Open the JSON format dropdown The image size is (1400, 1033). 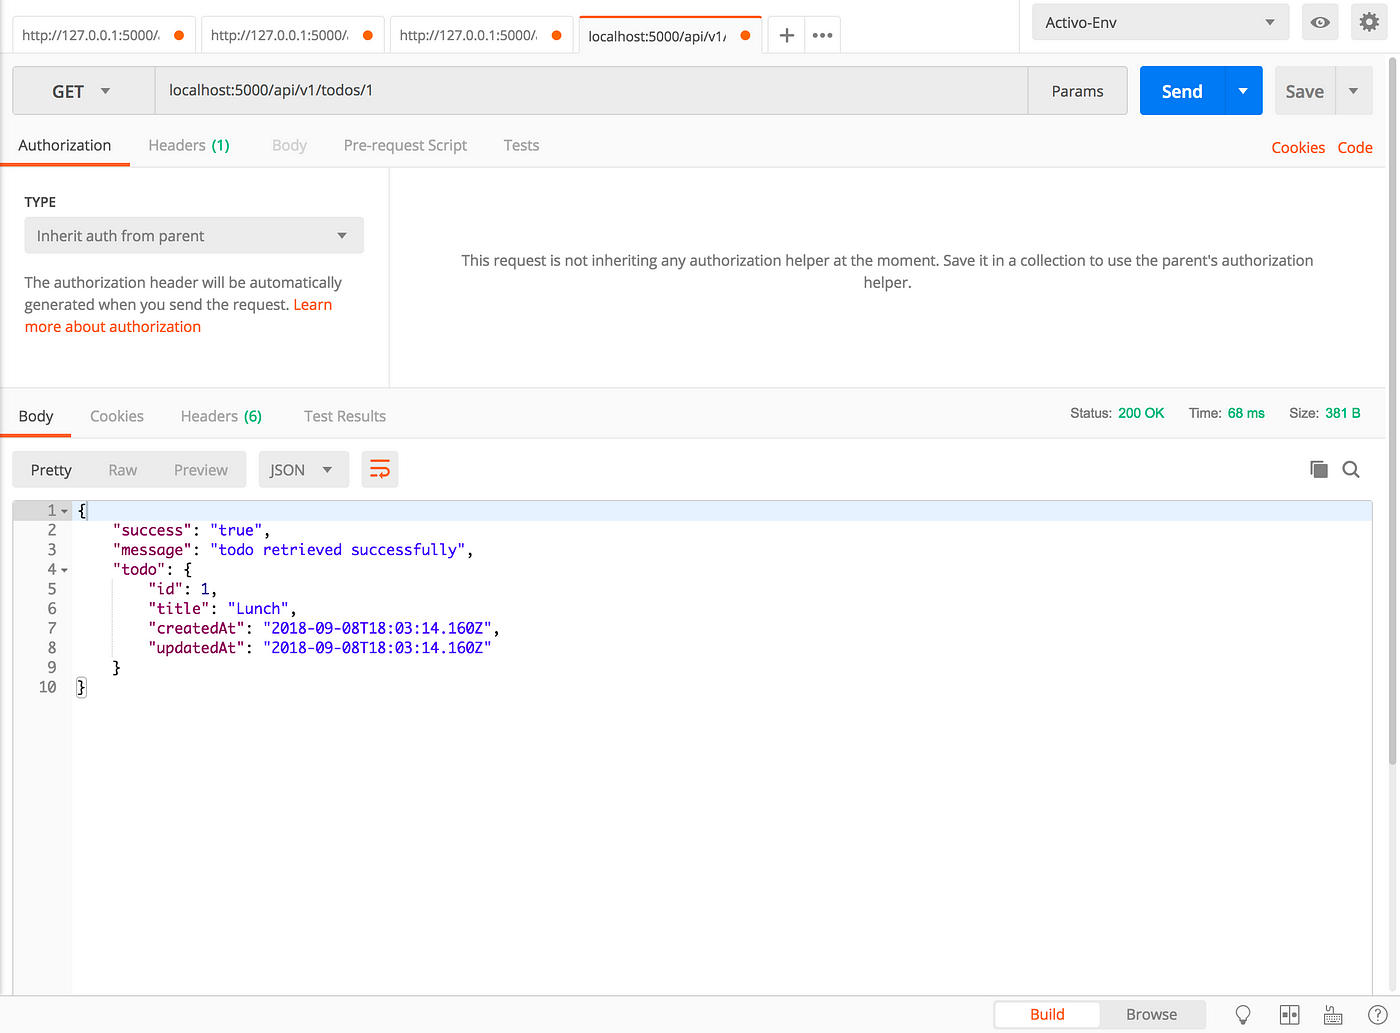[x=303, y=469]
